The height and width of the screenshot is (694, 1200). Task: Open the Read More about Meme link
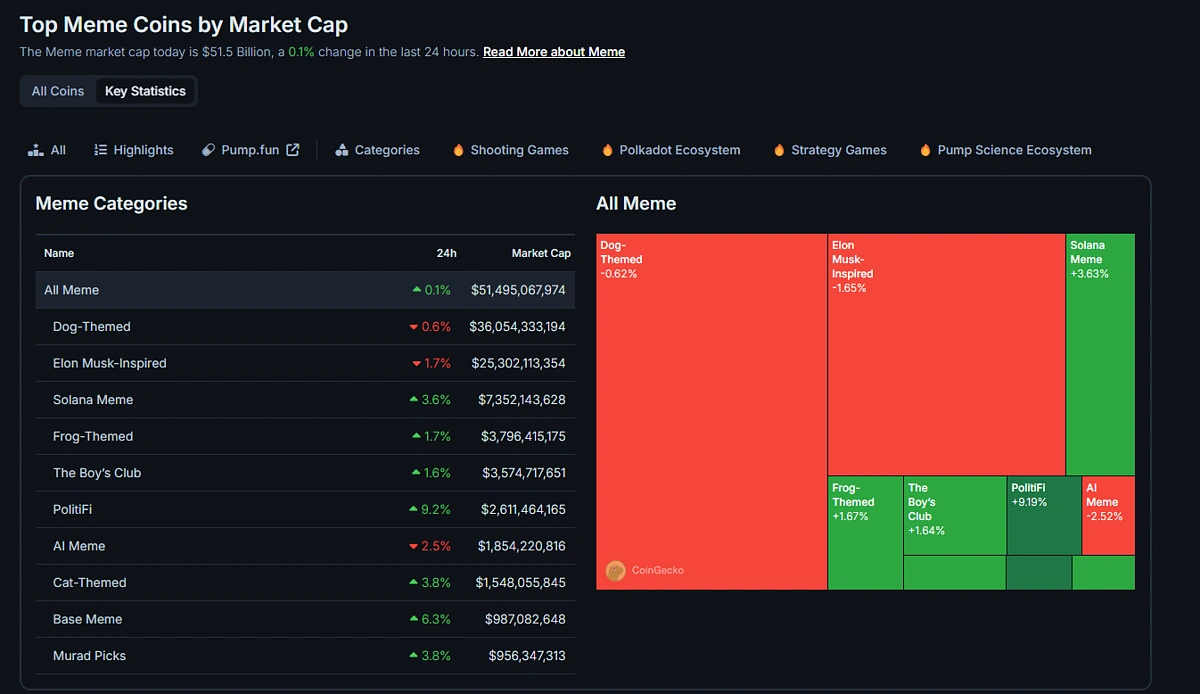coord(553,51)
